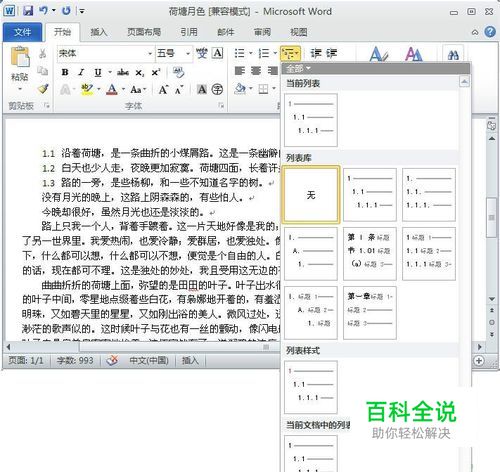Image resolution: width=500 pixels, height=472 pixels.
Task: Click the text highlight color marker
Action: pyautogui.click(x=87, y=89)
